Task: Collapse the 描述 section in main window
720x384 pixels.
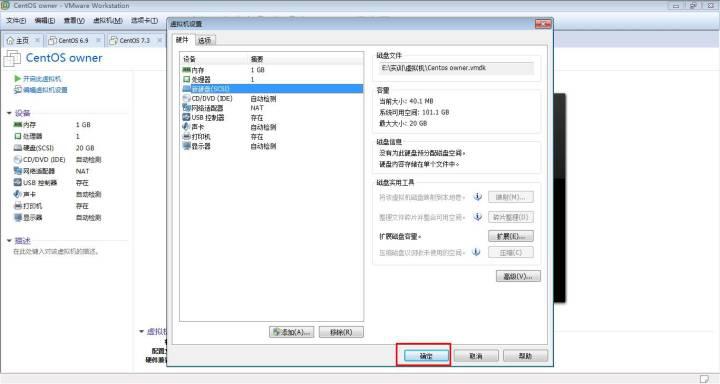Action: (9, 240)
